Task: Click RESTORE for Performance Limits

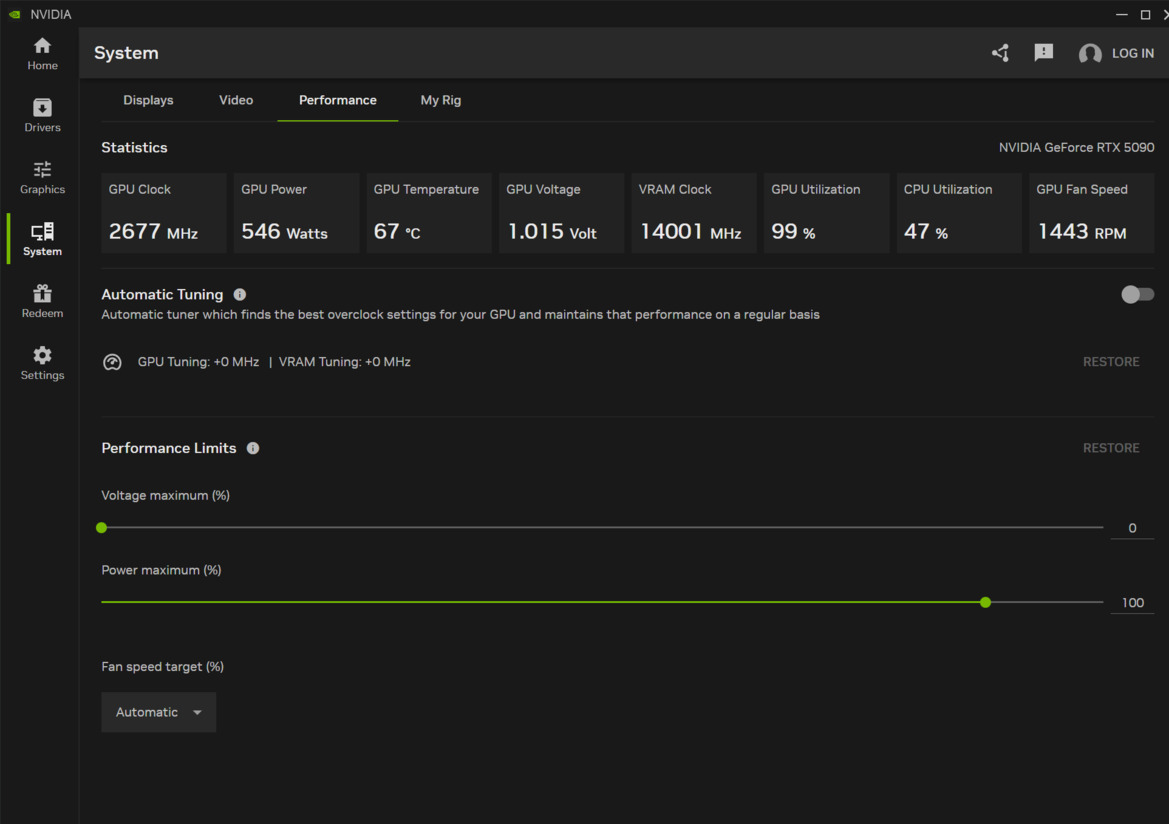Action: click(x=1111, y=448)
